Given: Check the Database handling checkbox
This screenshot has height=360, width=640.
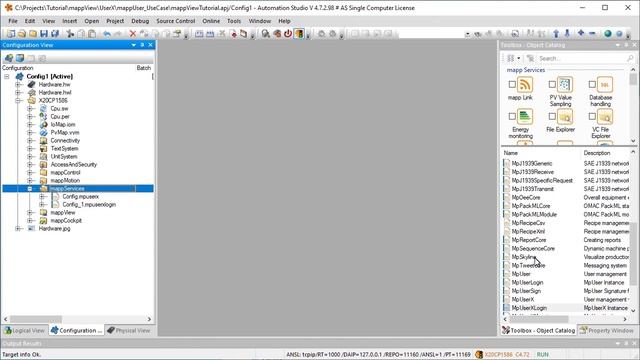Looking at the screenshot, I should [592, 84].
